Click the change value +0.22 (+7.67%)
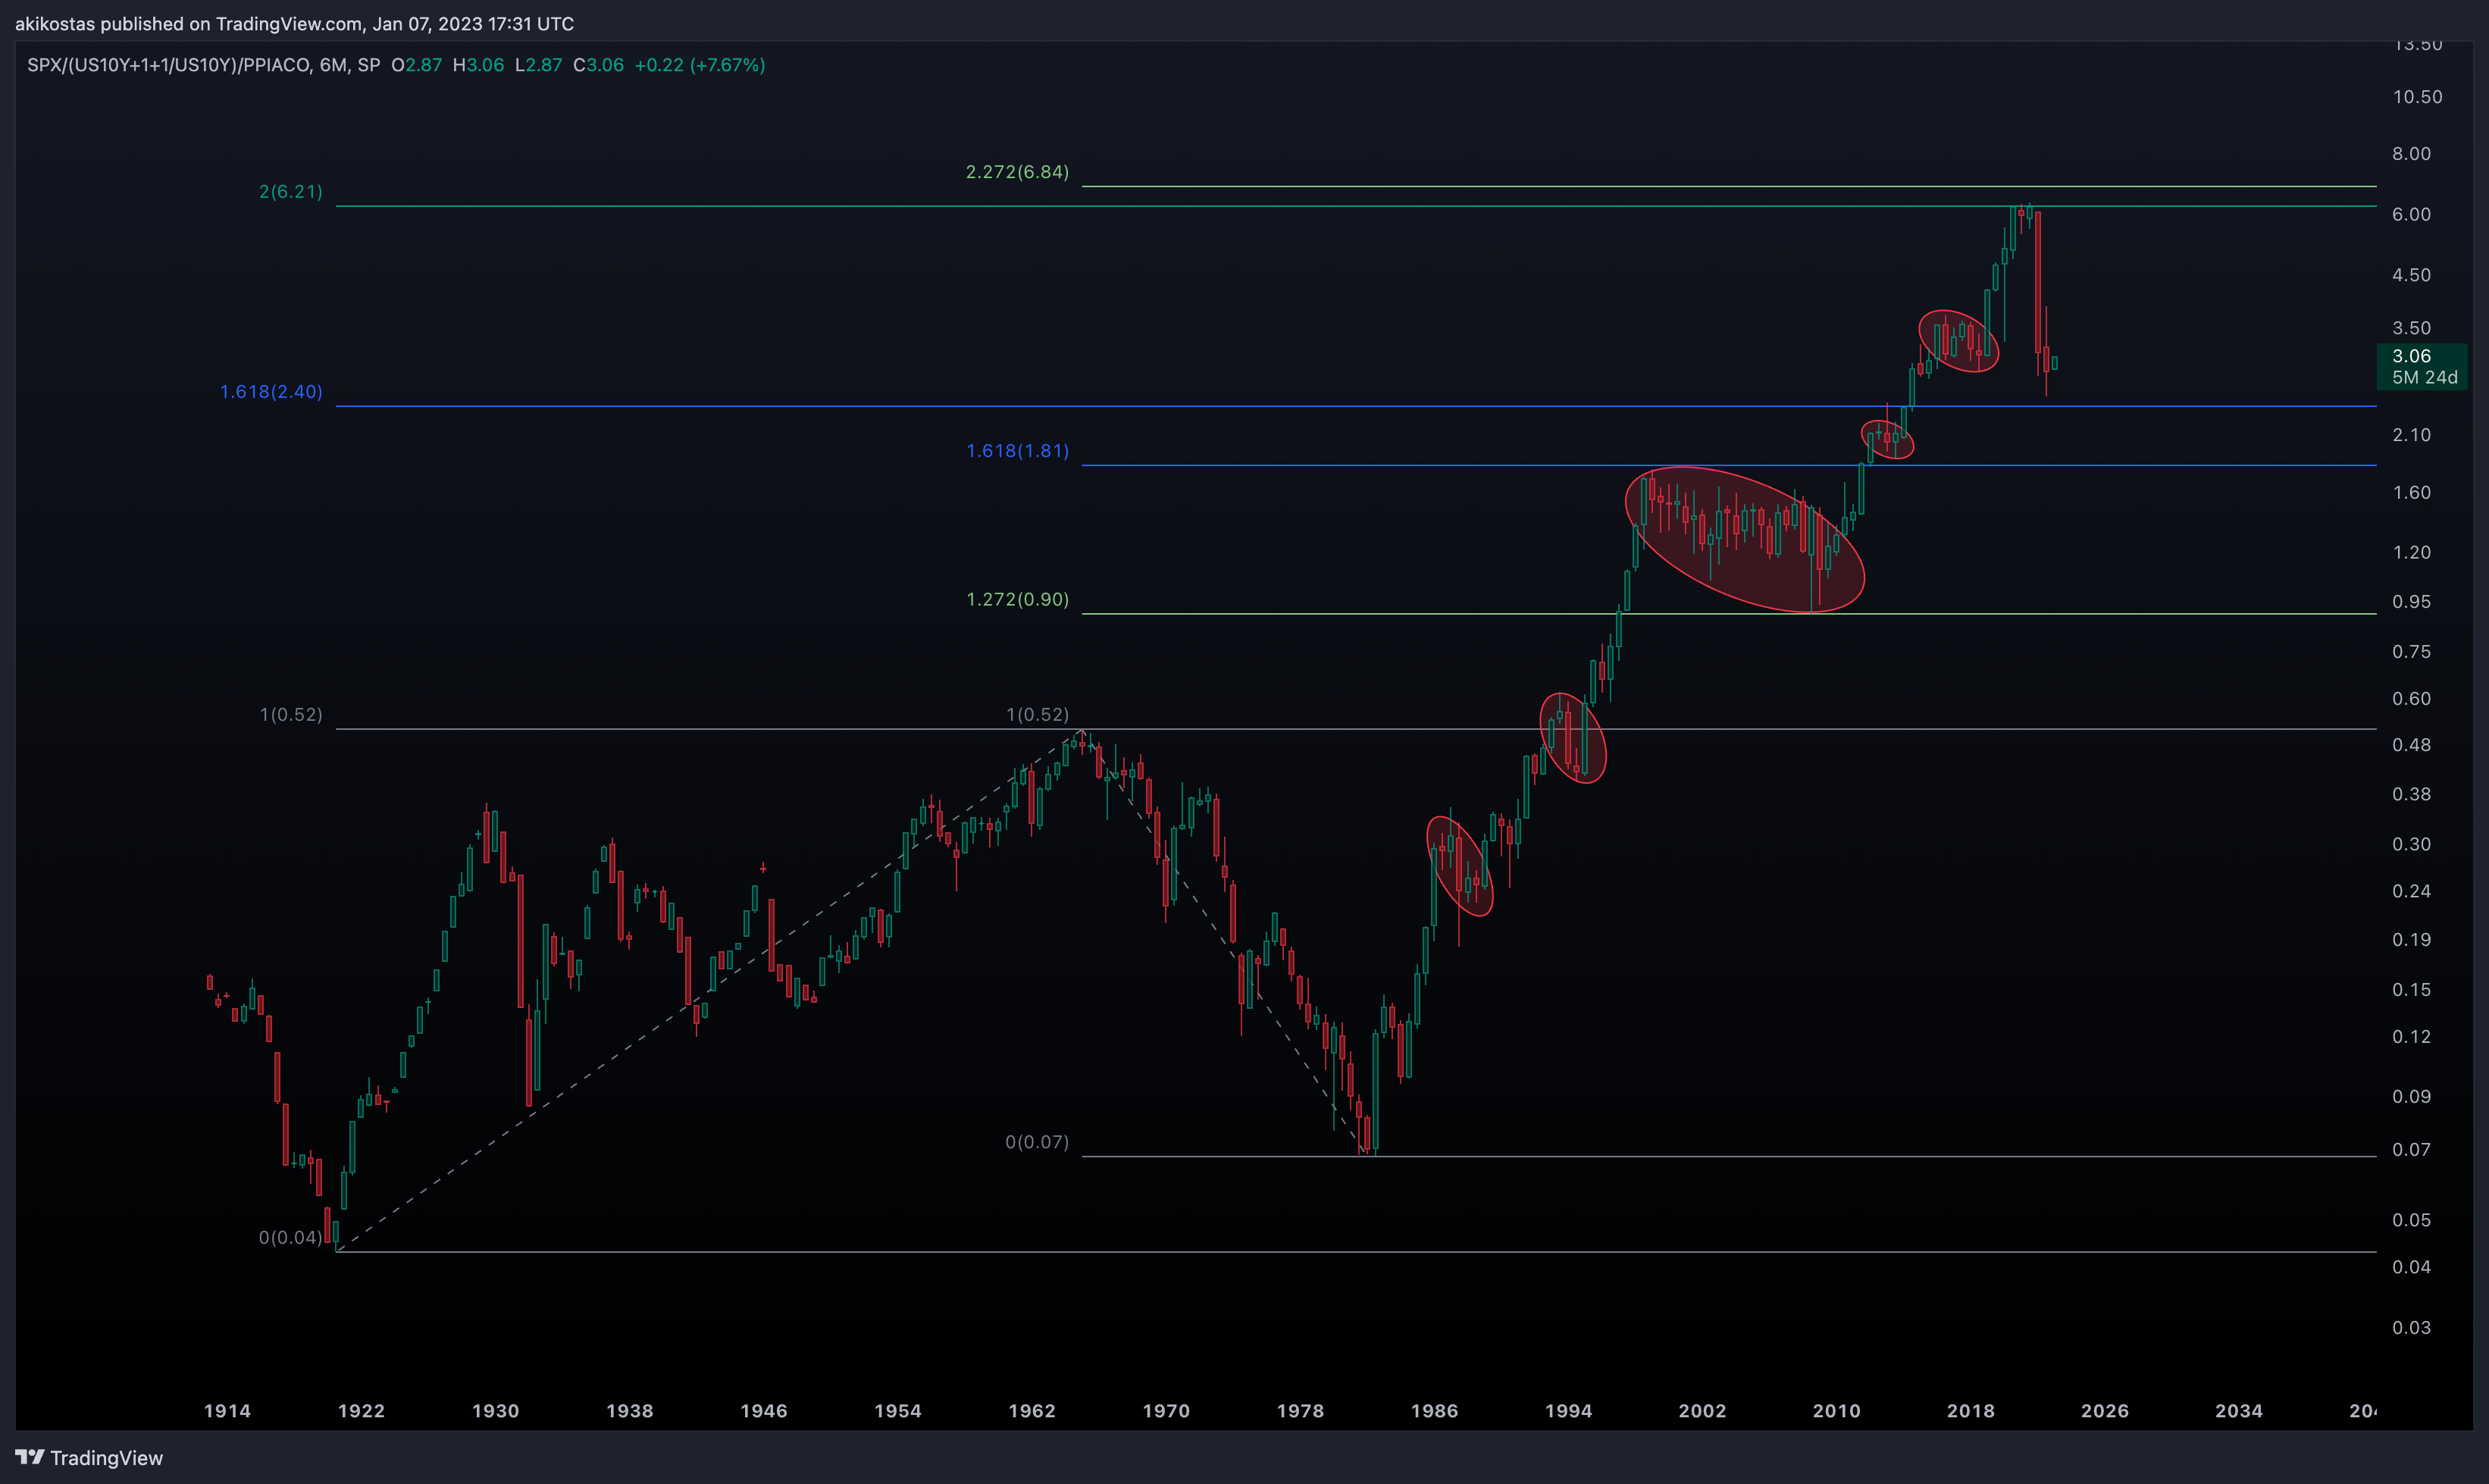Image resolution: width=2489 pixels, height=1484 pixels. [x=700, y=65]
